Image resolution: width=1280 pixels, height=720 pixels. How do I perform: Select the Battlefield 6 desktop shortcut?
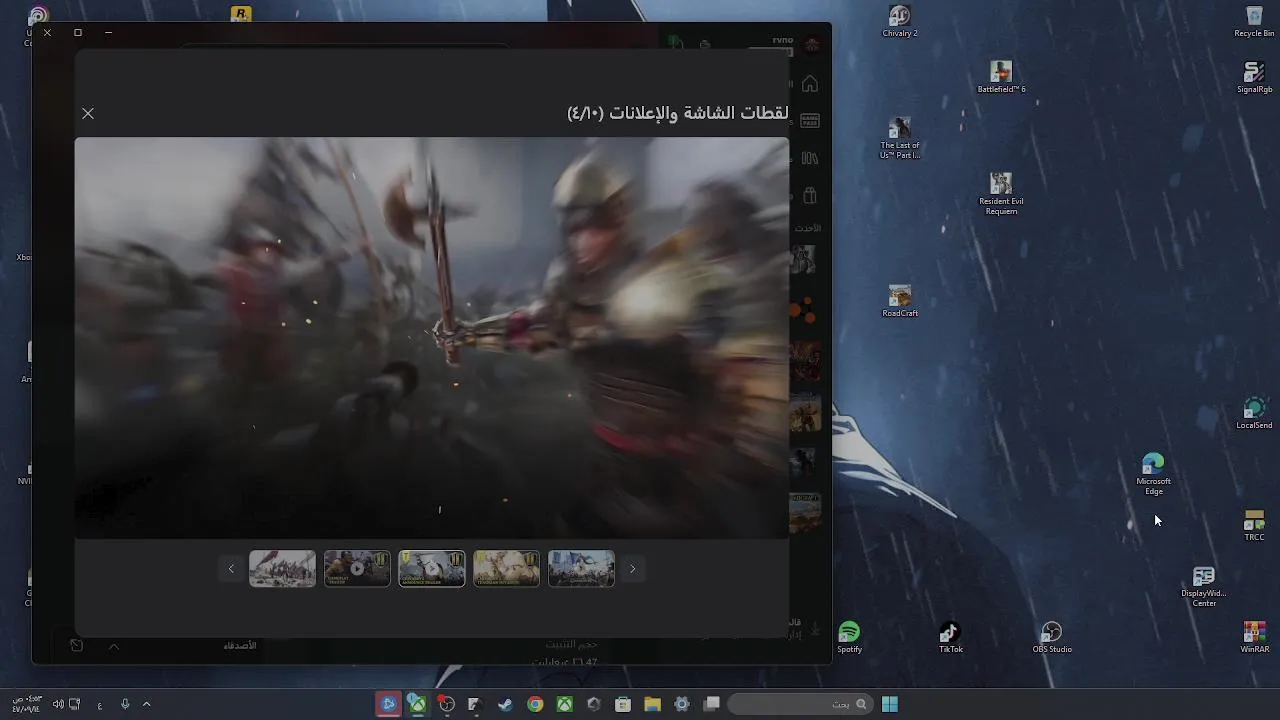point(1001,77)
